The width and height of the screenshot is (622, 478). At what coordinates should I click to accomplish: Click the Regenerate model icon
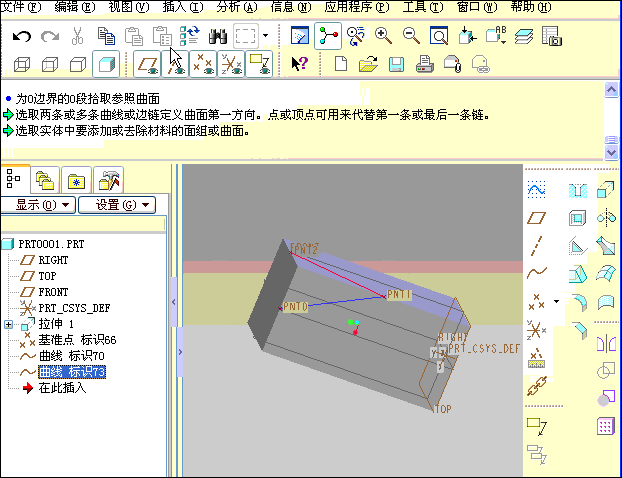(x=190, y=36)
